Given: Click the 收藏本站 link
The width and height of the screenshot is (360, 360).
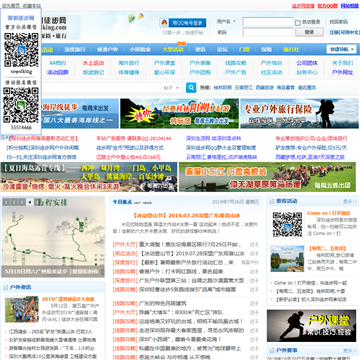Looking at the screenshot, I should [x=32, y=6].
